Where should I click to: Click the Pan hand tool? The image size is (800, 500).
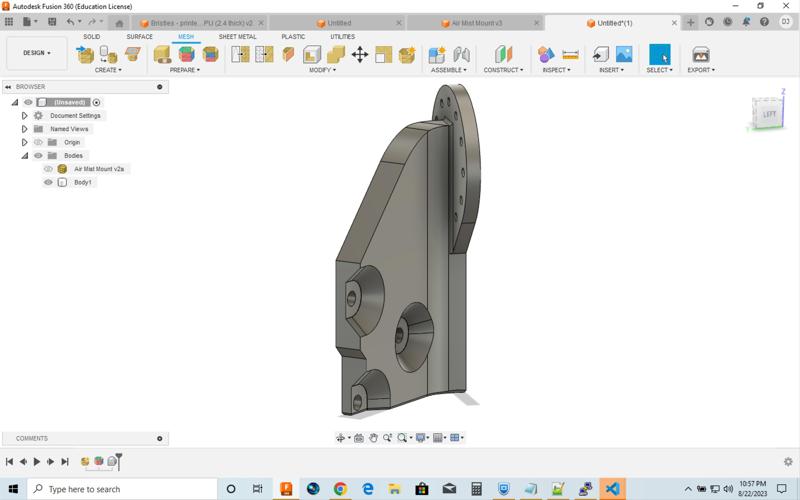click(x=373, y=438)
